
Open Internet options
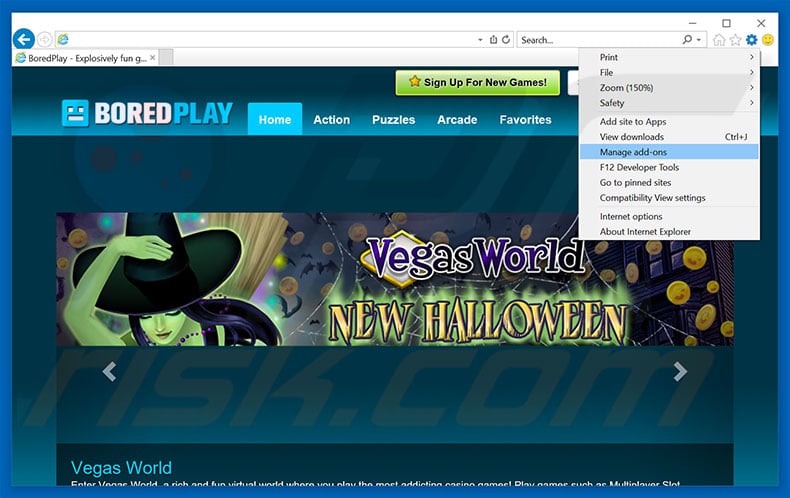tap(669, 216)
